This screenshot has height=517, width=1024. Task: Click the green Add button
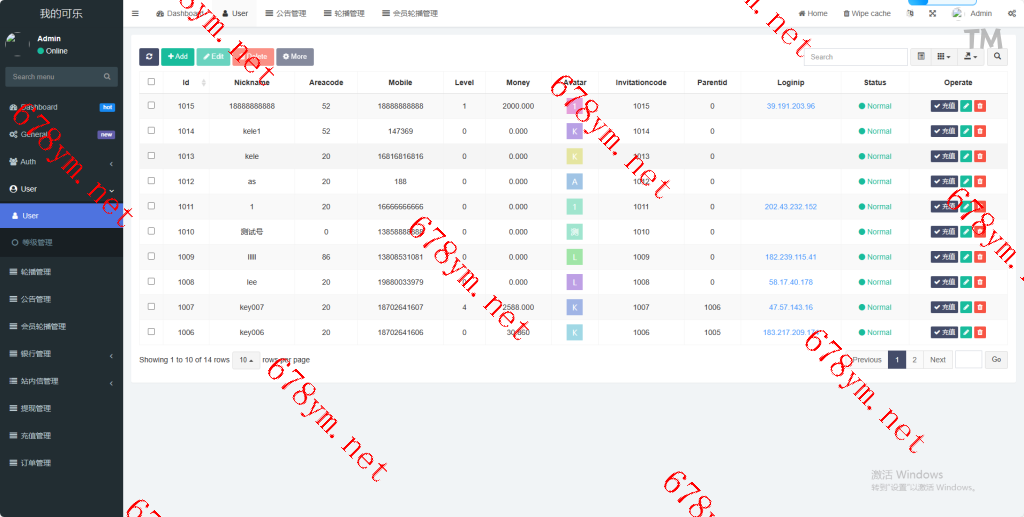pyautogui.click(x=177, y=57)
